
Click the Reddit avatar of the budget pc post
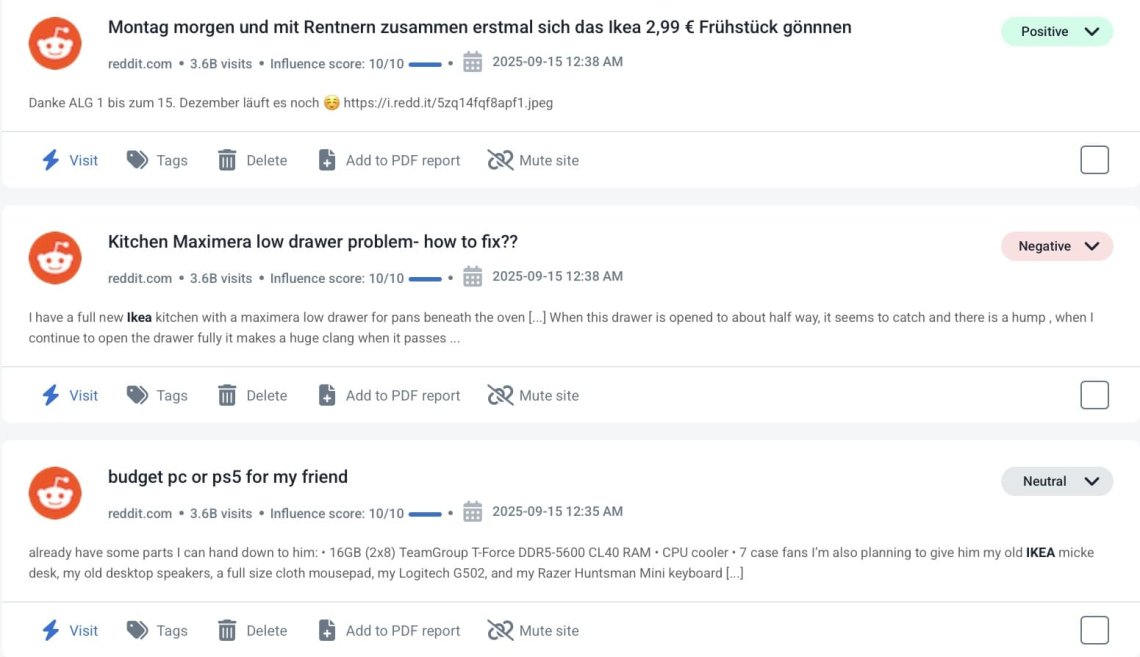tap(55, 493)
